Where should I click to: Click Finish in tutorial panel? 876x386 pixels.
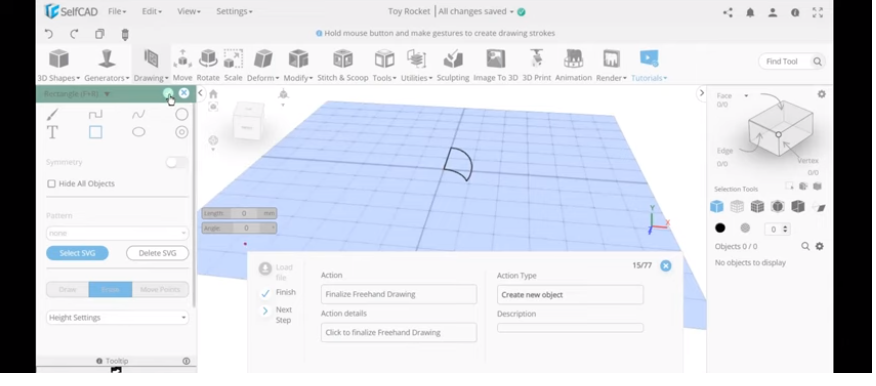coord(278,292)
